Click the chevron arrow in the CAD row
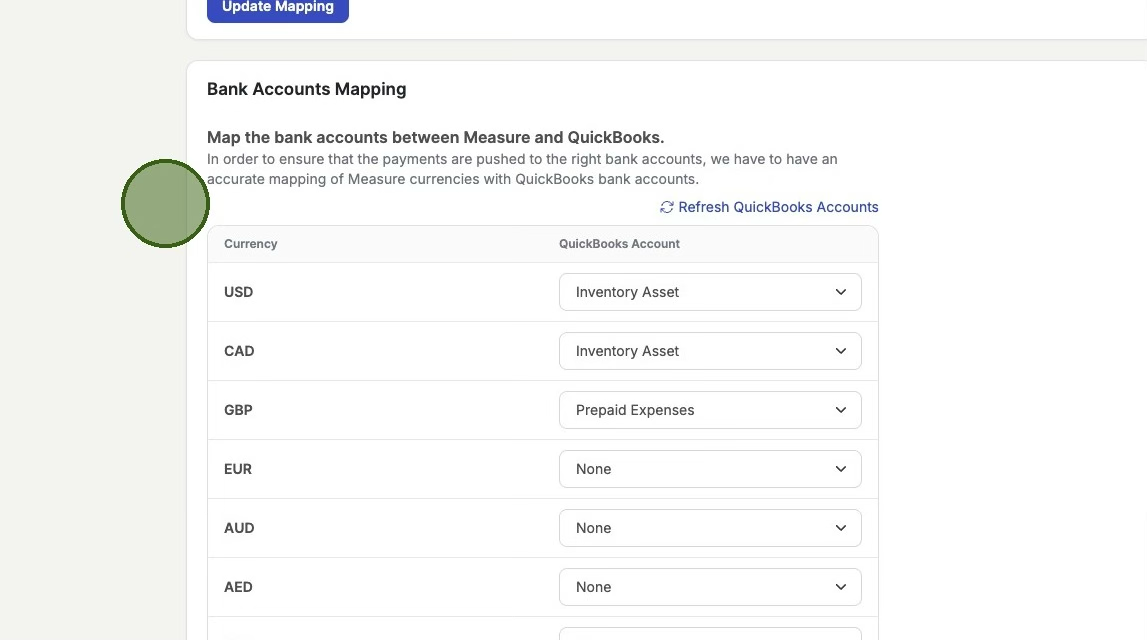 pyautogui.click(x=840, y=351)
